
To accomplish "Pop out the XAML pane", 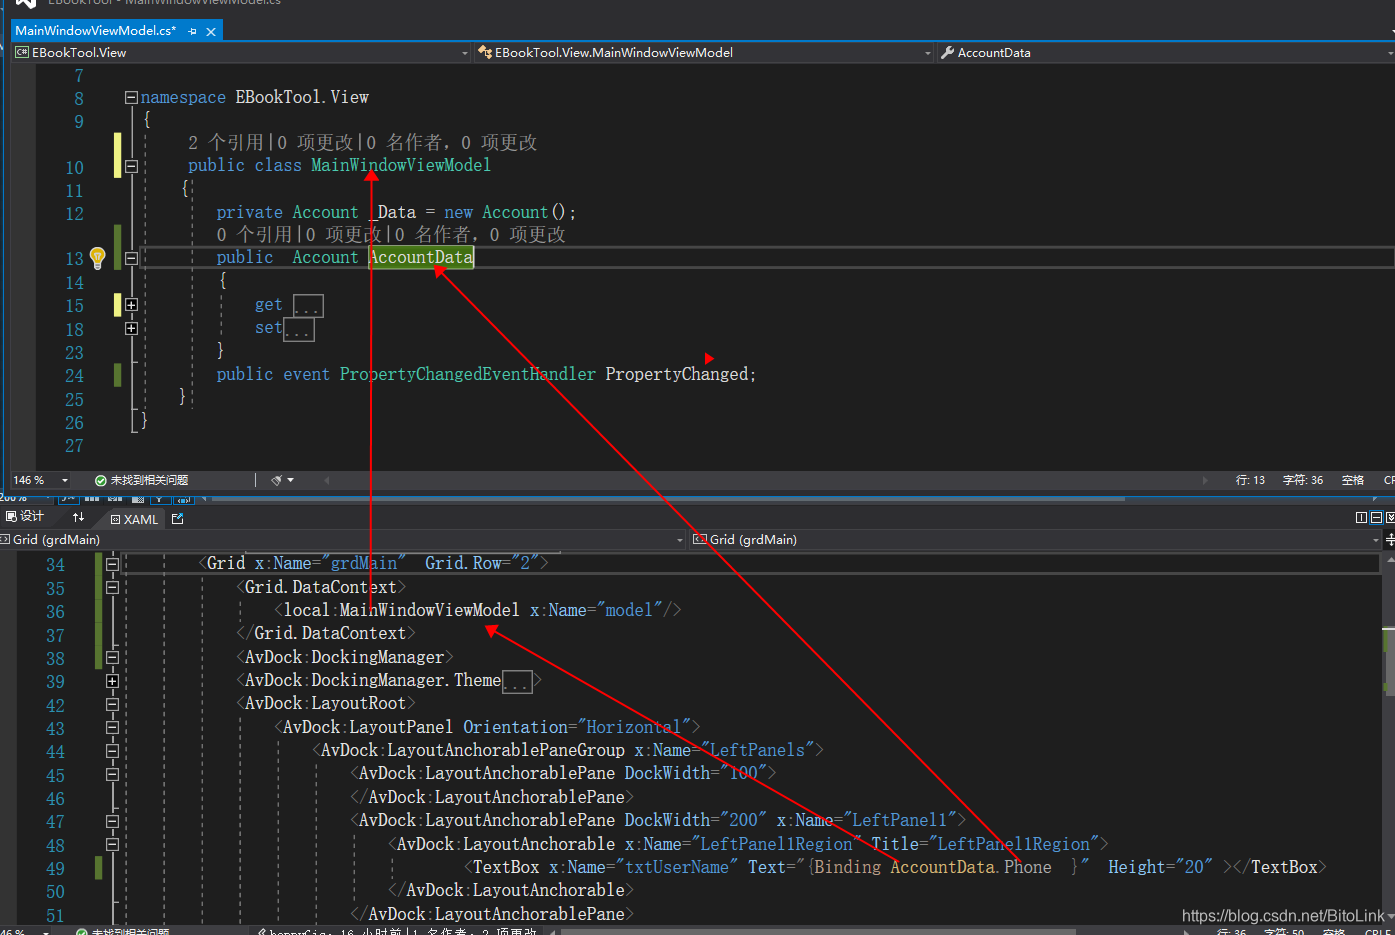I will click(x=178, y=519).
